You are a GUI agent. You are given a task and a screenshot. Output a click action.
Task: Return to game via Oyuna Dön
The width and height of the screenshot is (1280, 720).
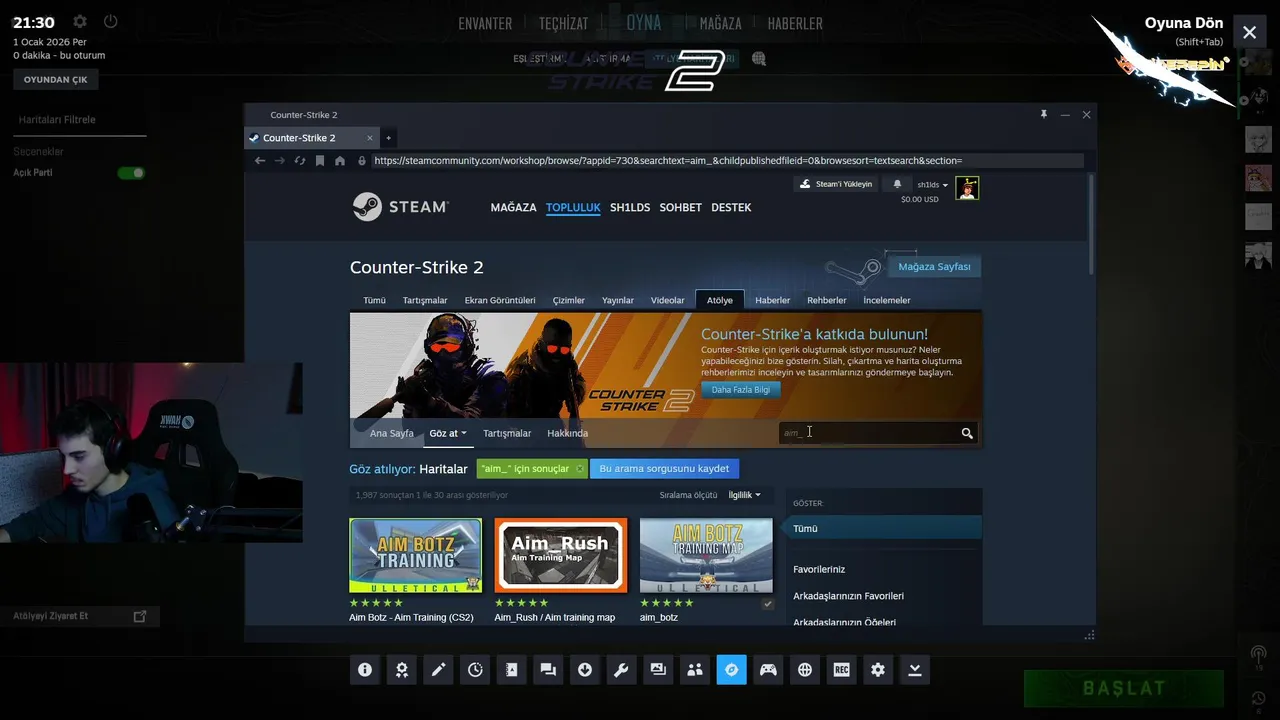[1184, 23]
